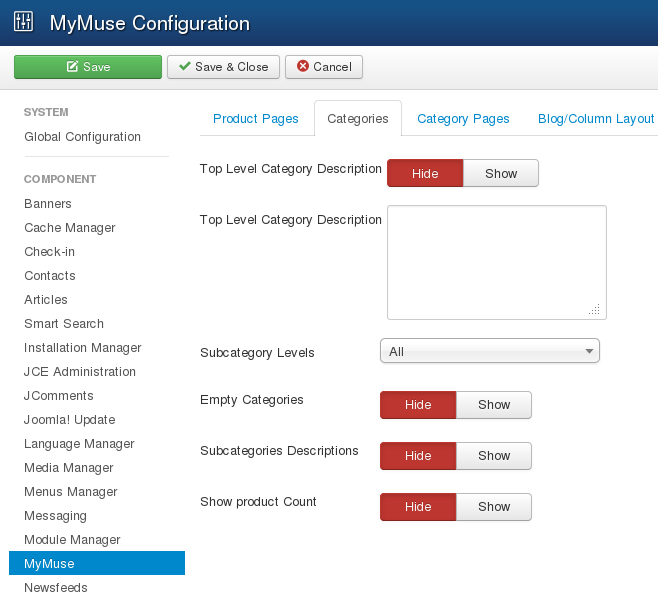Open Global Configuration in the sidebar
The width and height of the screenshot is (658, 594).
pyautogui.click(x=82, y=137)
